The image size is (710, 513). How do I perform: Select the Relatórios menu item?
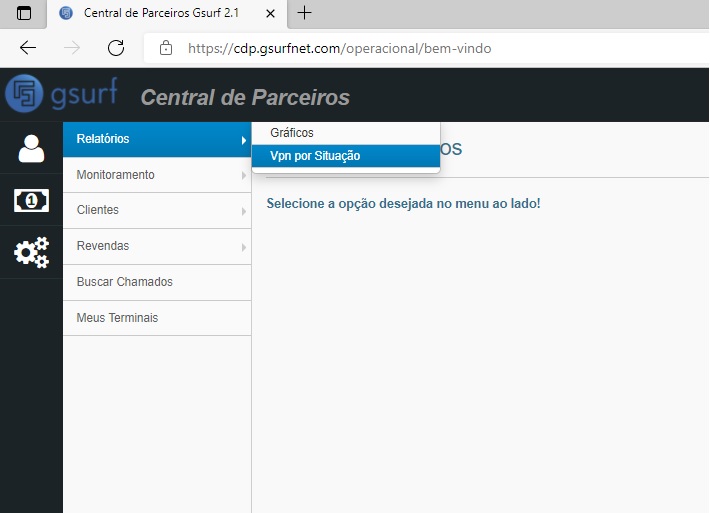click(x=157, y=139)
